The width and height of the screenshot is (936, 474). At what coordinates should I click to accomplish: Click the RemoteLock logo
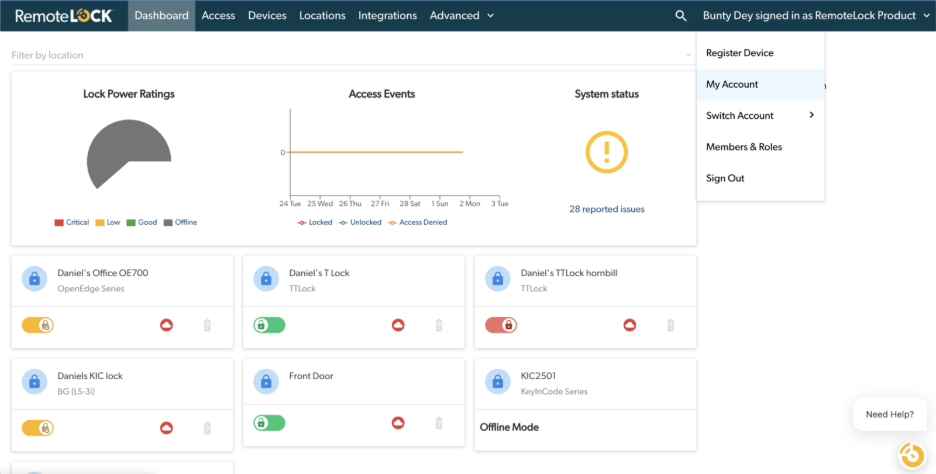[64, 16]
